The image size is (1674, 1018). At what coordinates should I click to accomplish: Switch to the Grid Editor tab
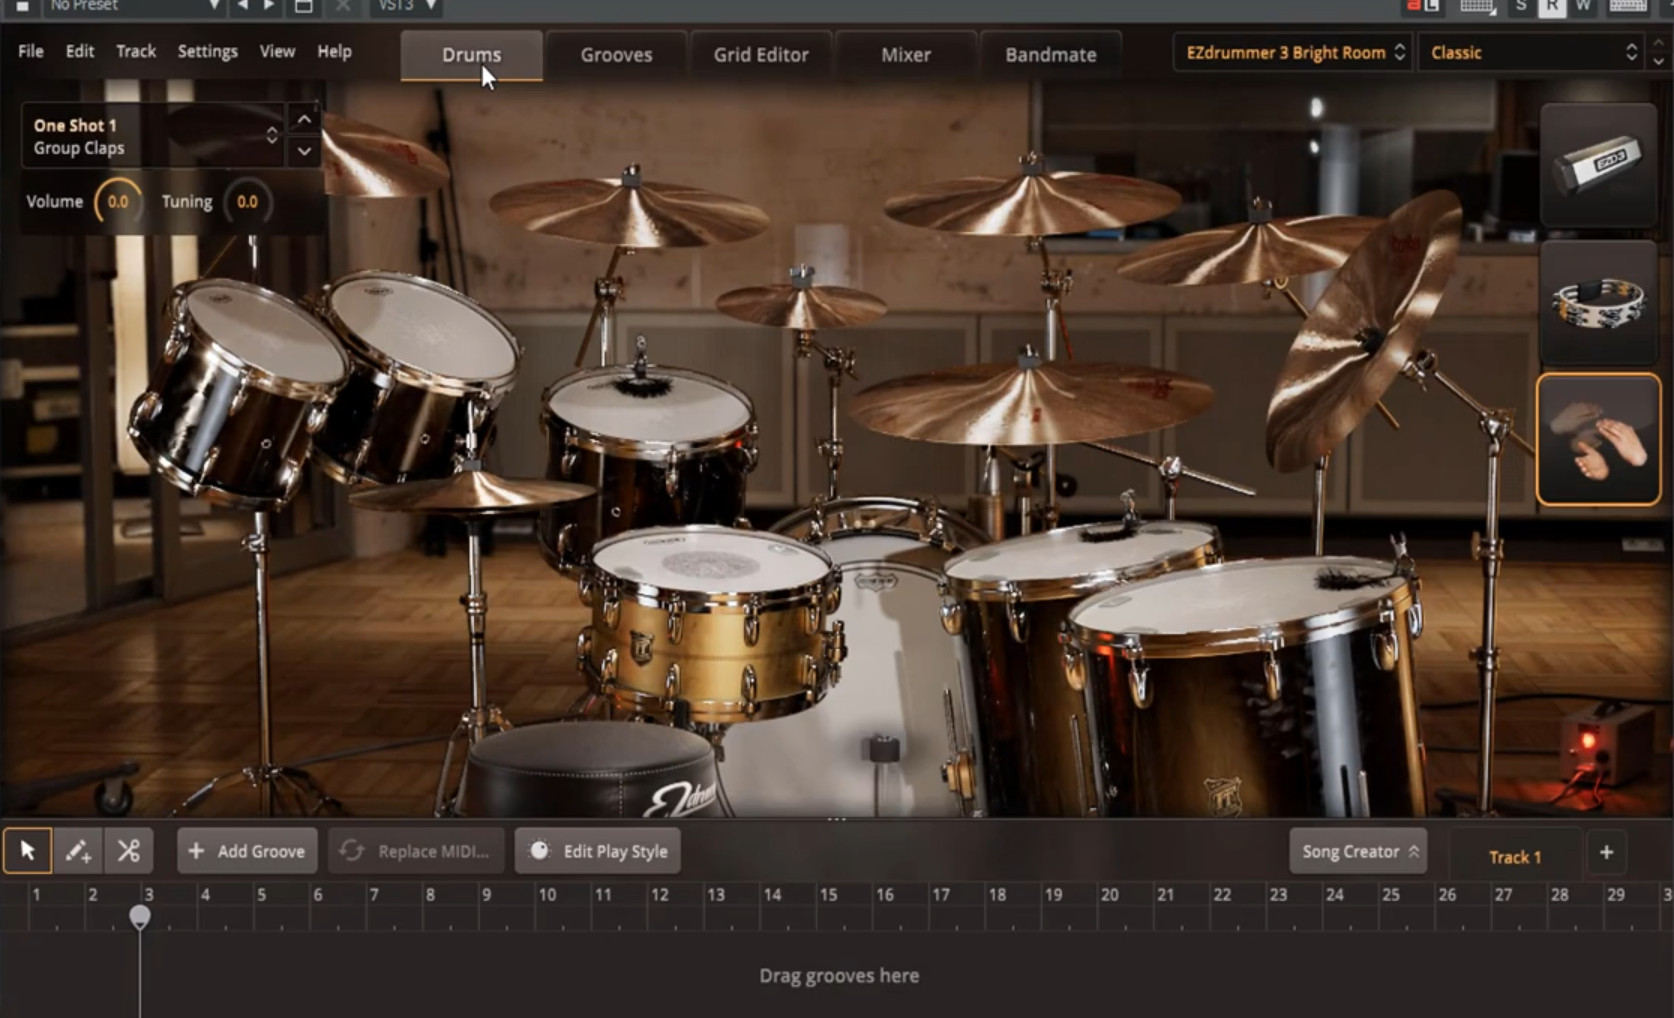(761, 55)
